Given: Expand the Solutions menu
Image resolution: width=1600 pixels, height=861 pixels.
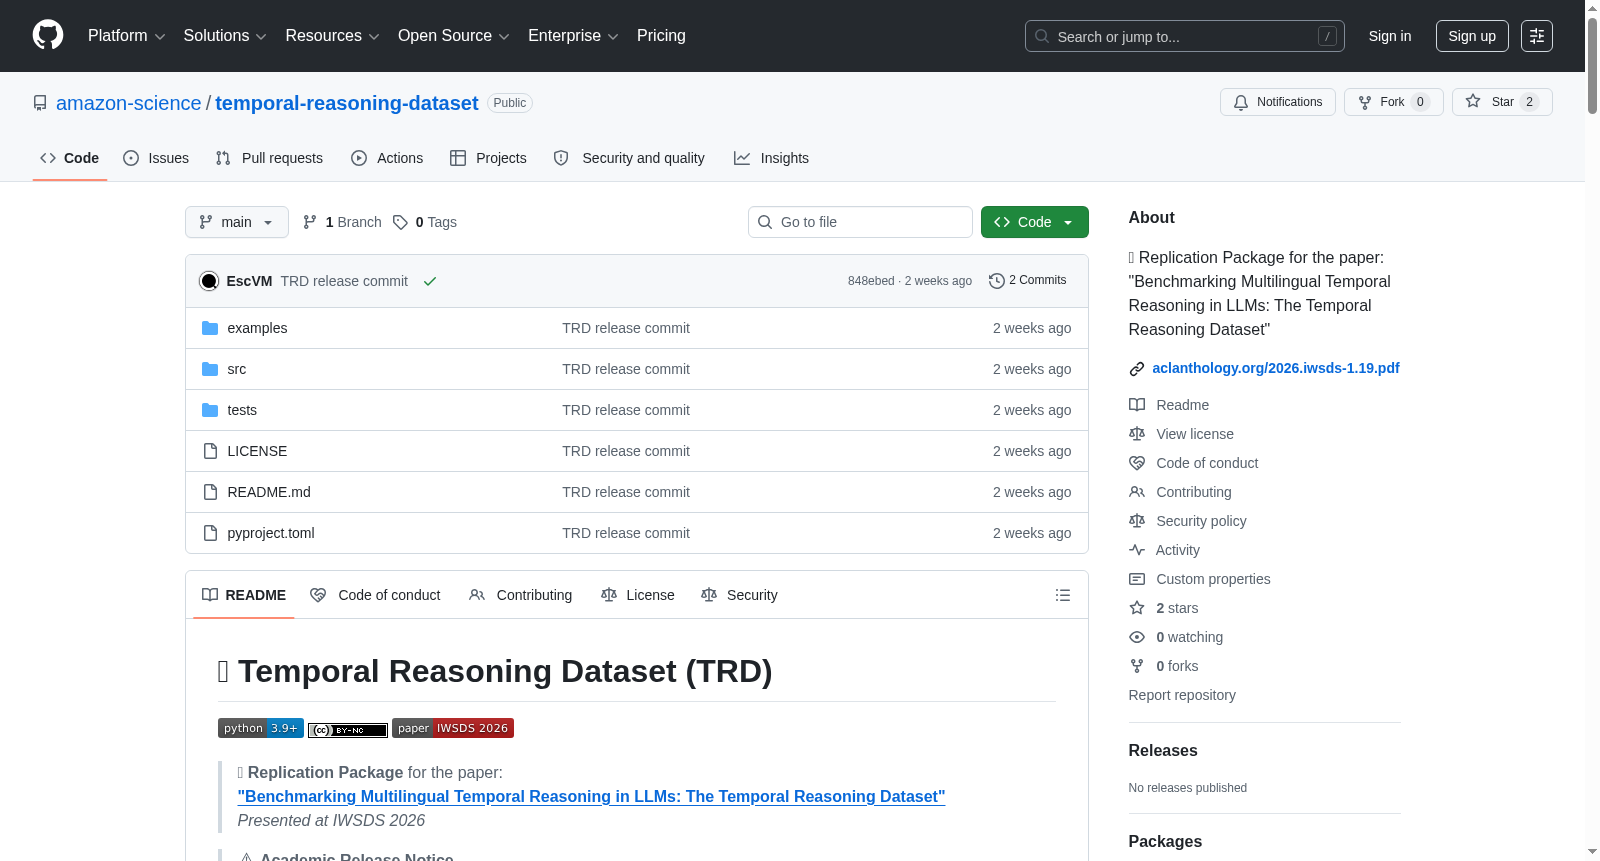Looking at the screenshot, I should (x=225, y=36).
